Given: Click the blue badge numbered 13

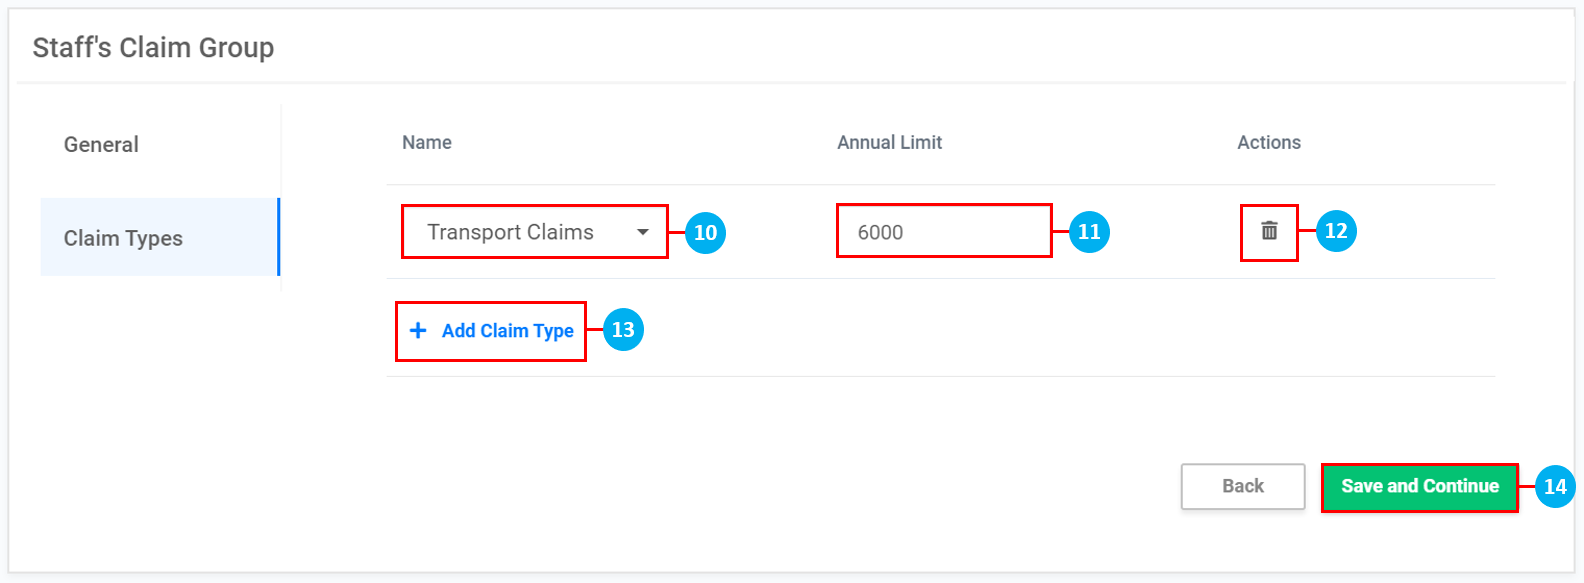Looking at the screenshot, I should pos(623,330).
